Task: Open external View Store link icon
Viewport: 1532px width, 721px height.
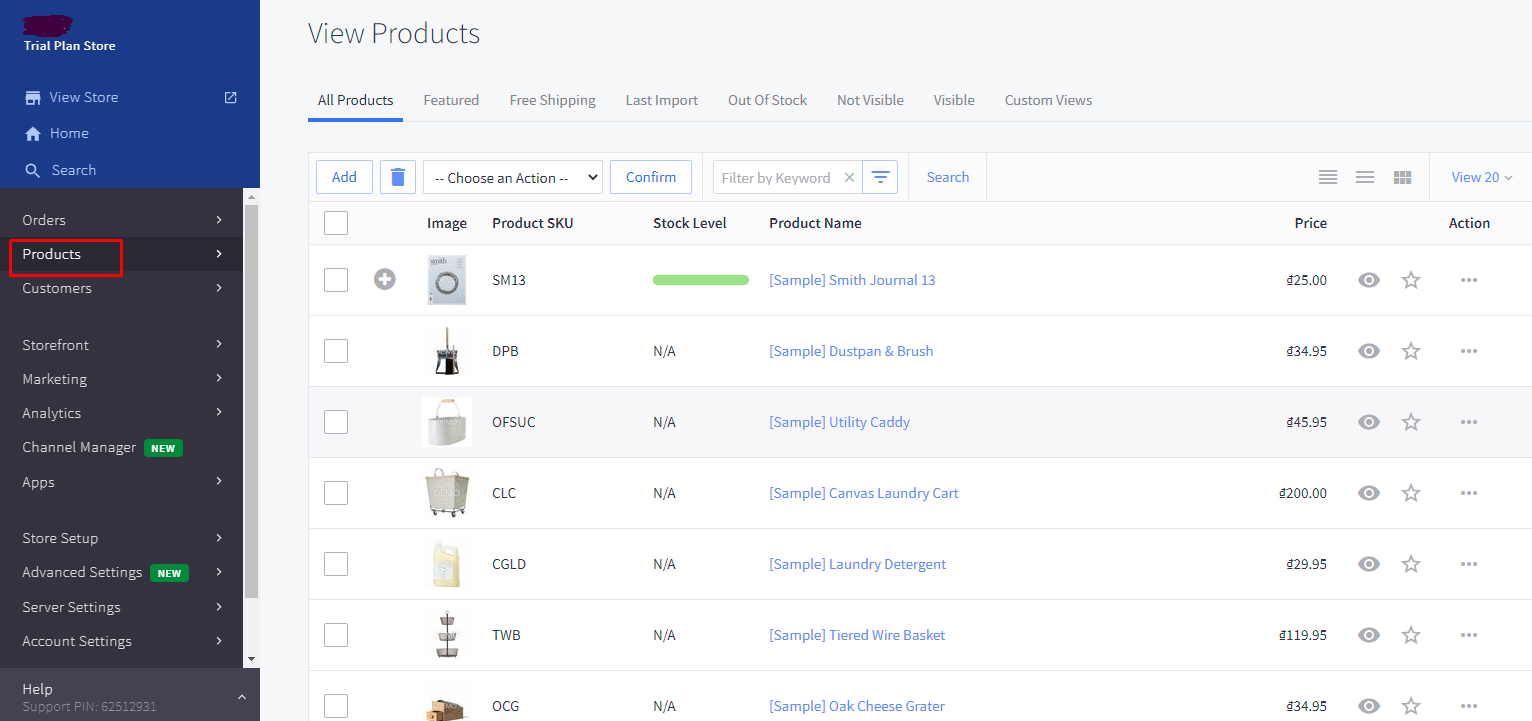Action: click(231, 97)
